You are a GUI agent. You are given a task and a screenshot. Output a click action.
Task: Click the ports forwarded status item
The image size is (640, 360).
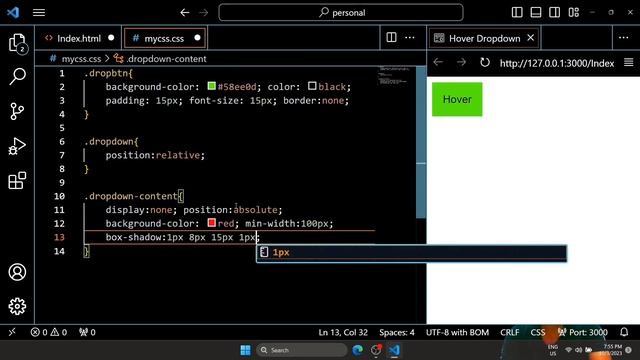point(87,332)
